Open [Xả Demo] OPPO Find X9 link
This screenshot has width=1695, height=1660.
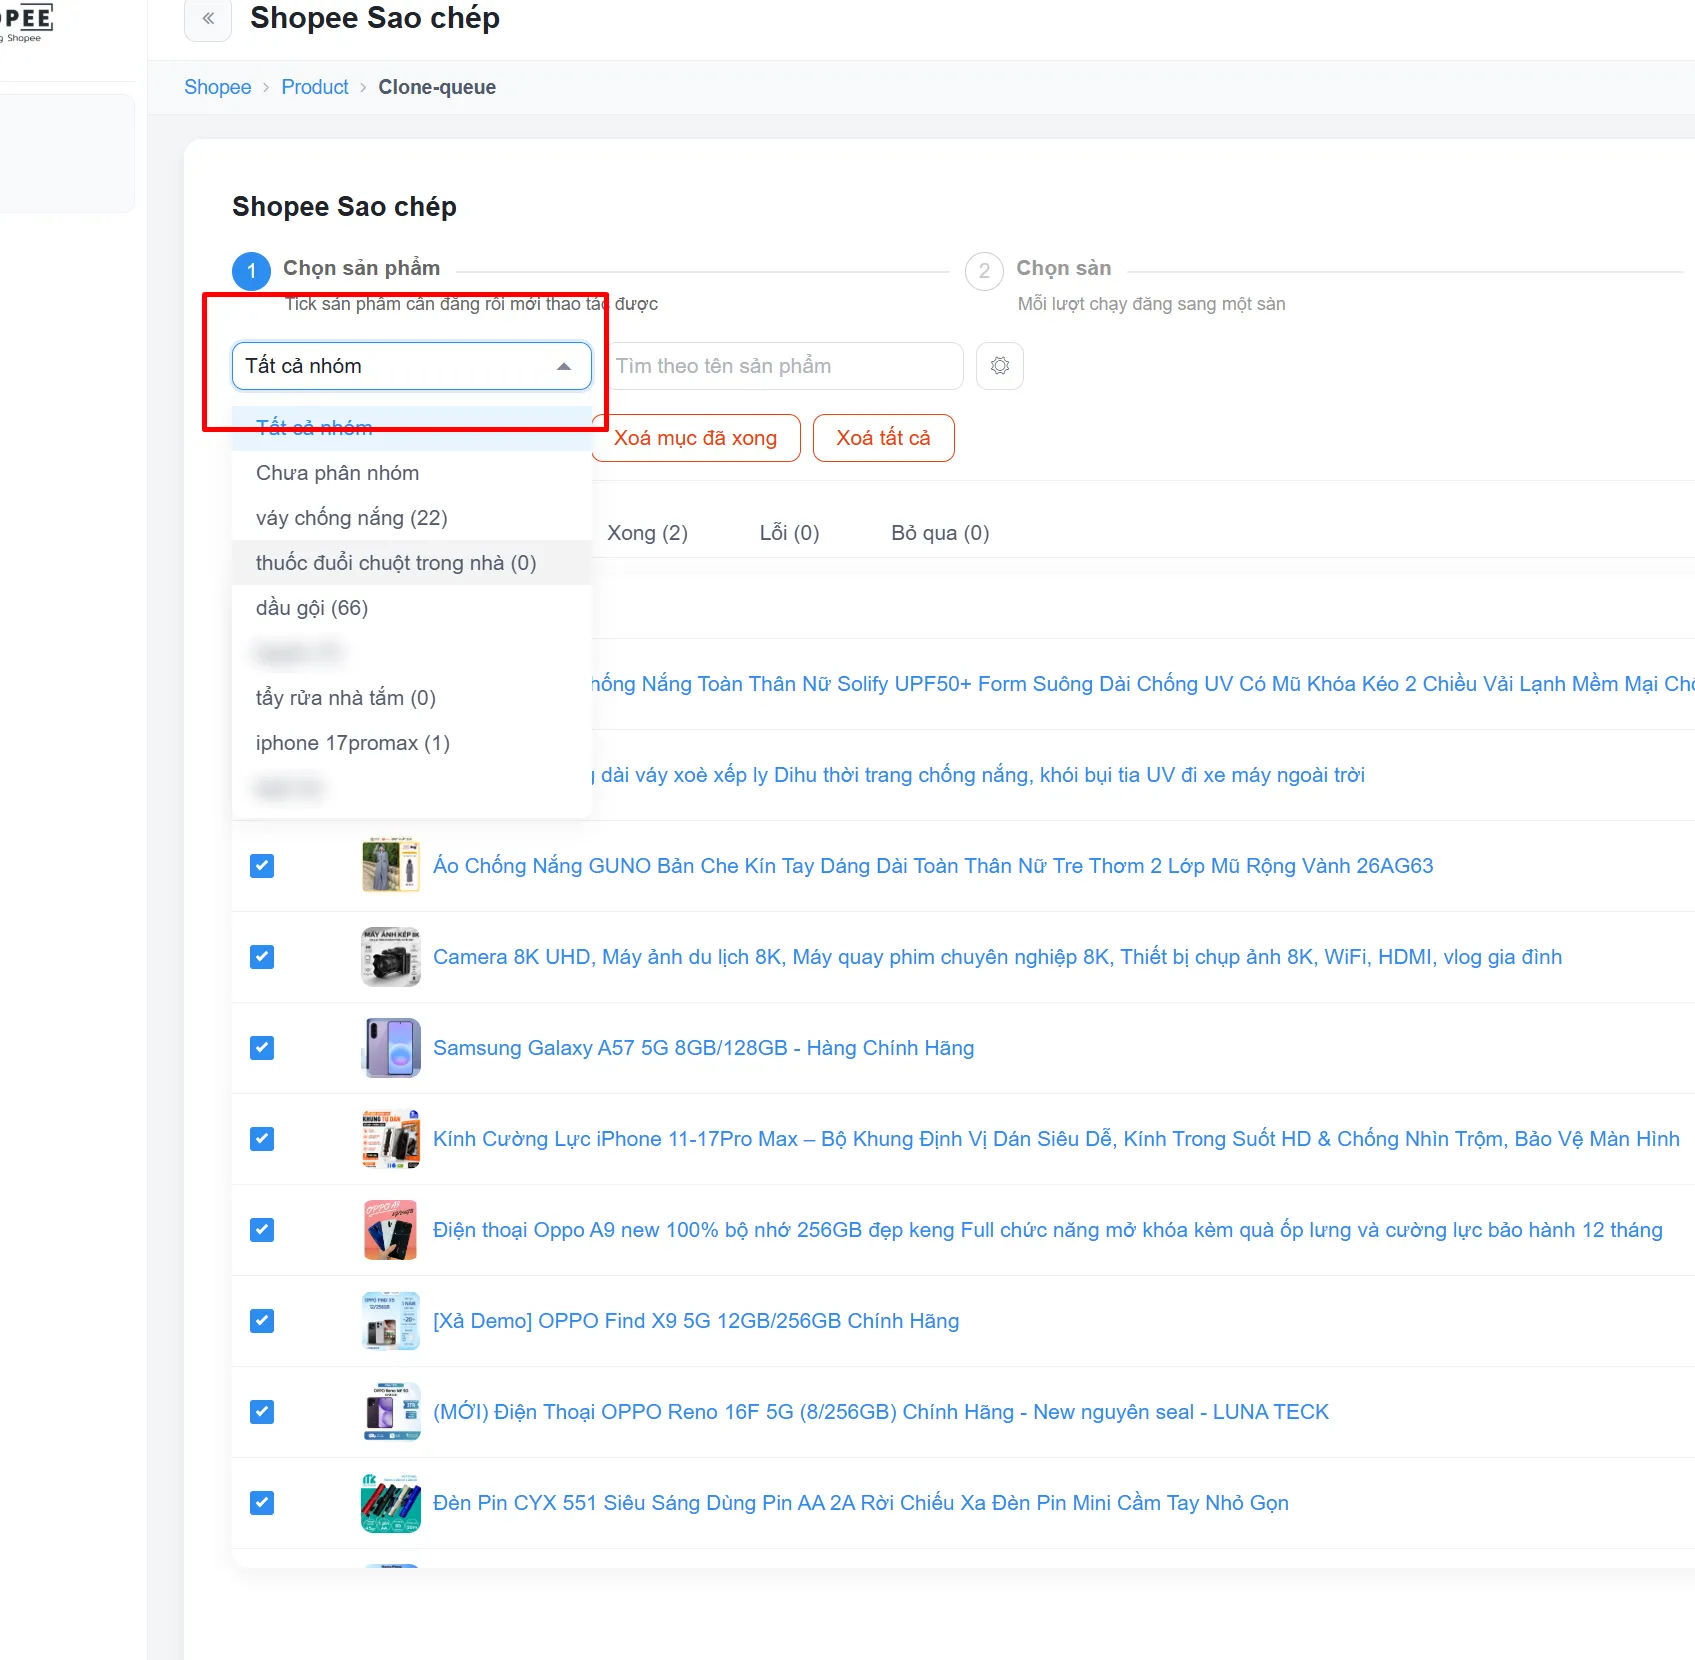coord(696,1321)
